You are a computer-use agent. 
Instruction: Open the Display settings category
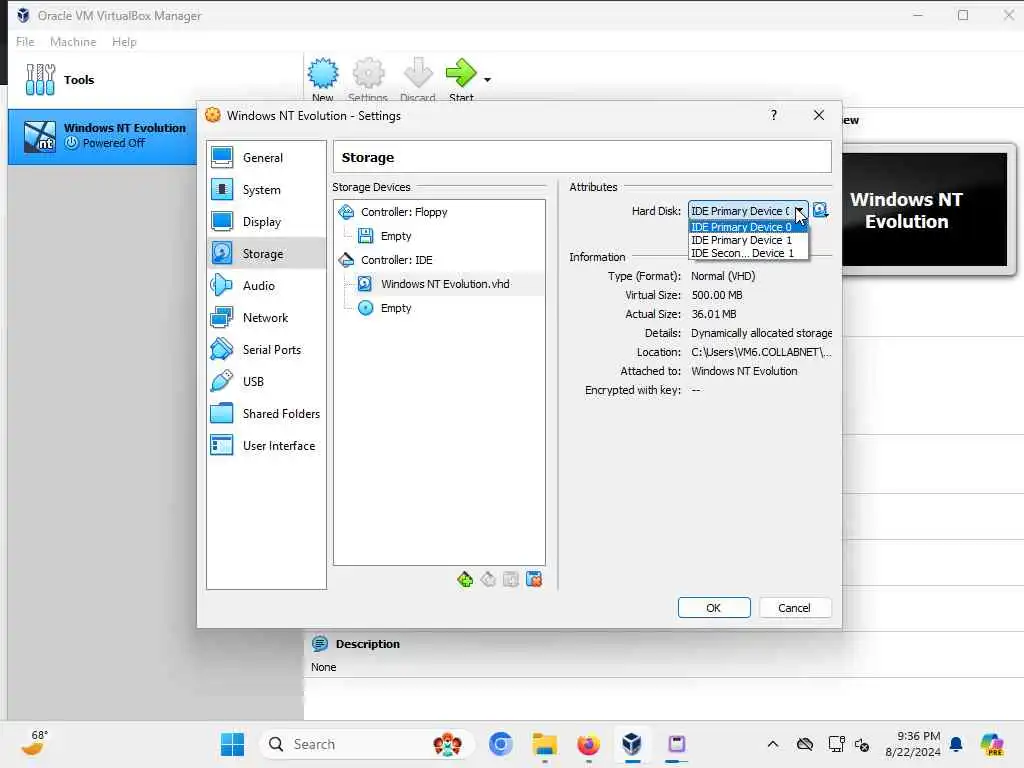point(266,221)
